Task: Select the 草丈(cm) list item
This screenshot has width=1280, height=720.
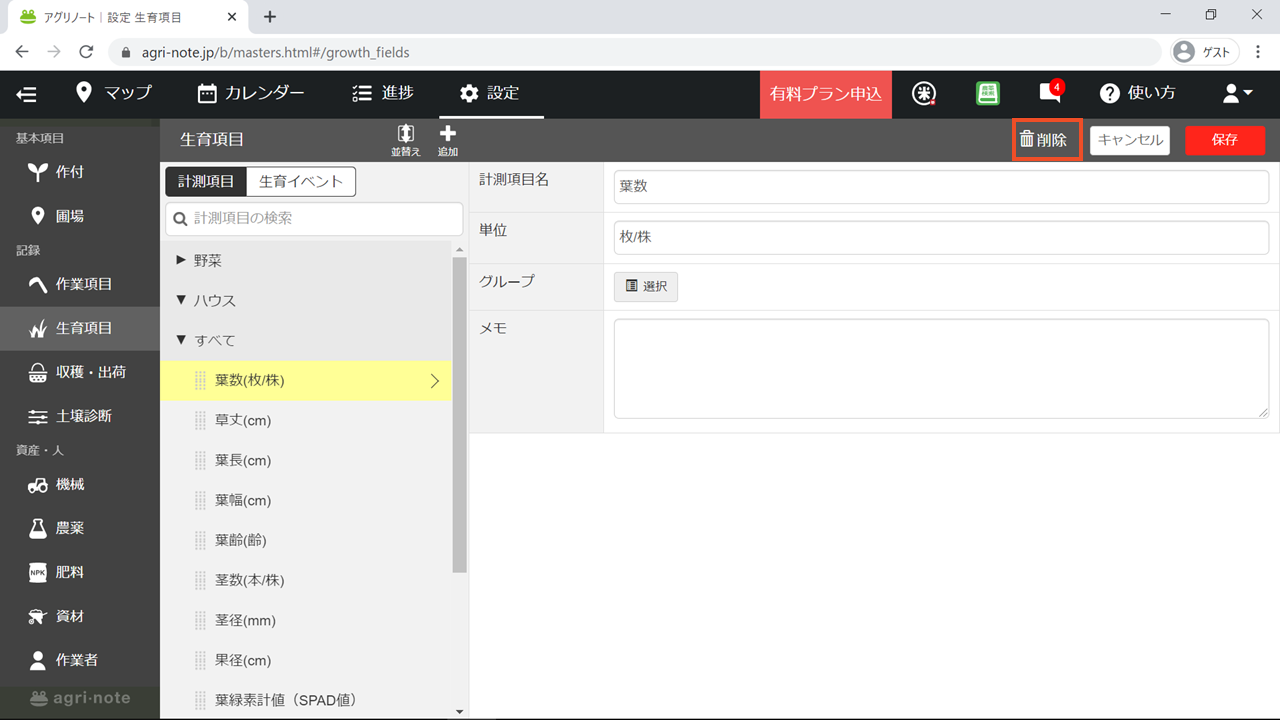Action: (306, 420)
